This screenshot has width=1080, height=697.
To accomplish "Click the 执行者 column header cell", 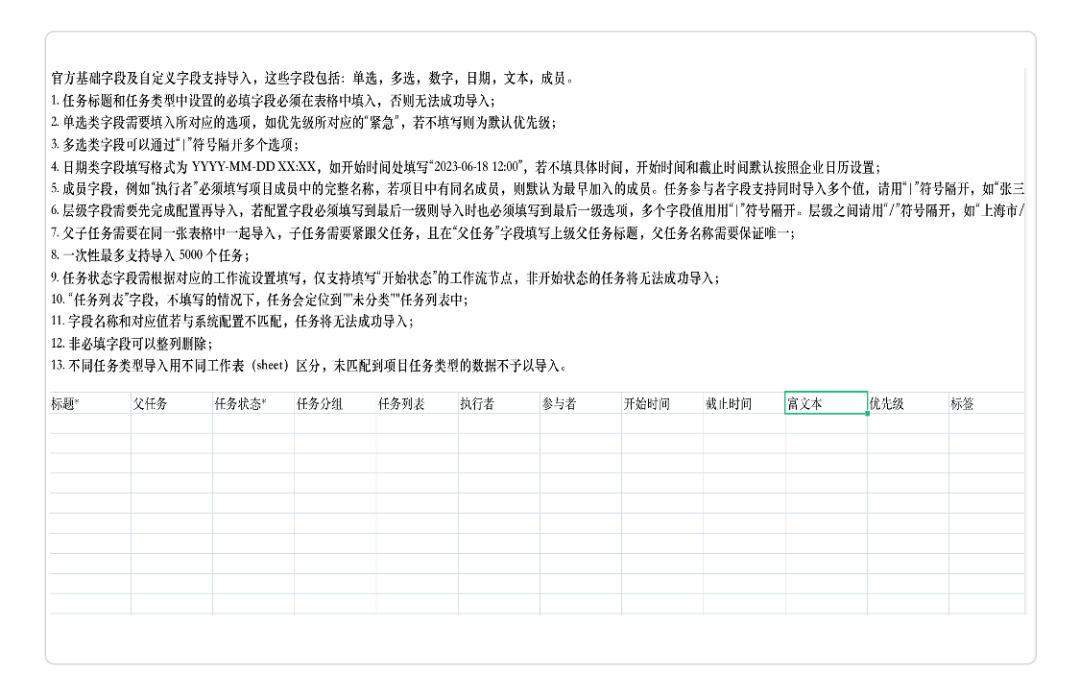I will (498, 404).
